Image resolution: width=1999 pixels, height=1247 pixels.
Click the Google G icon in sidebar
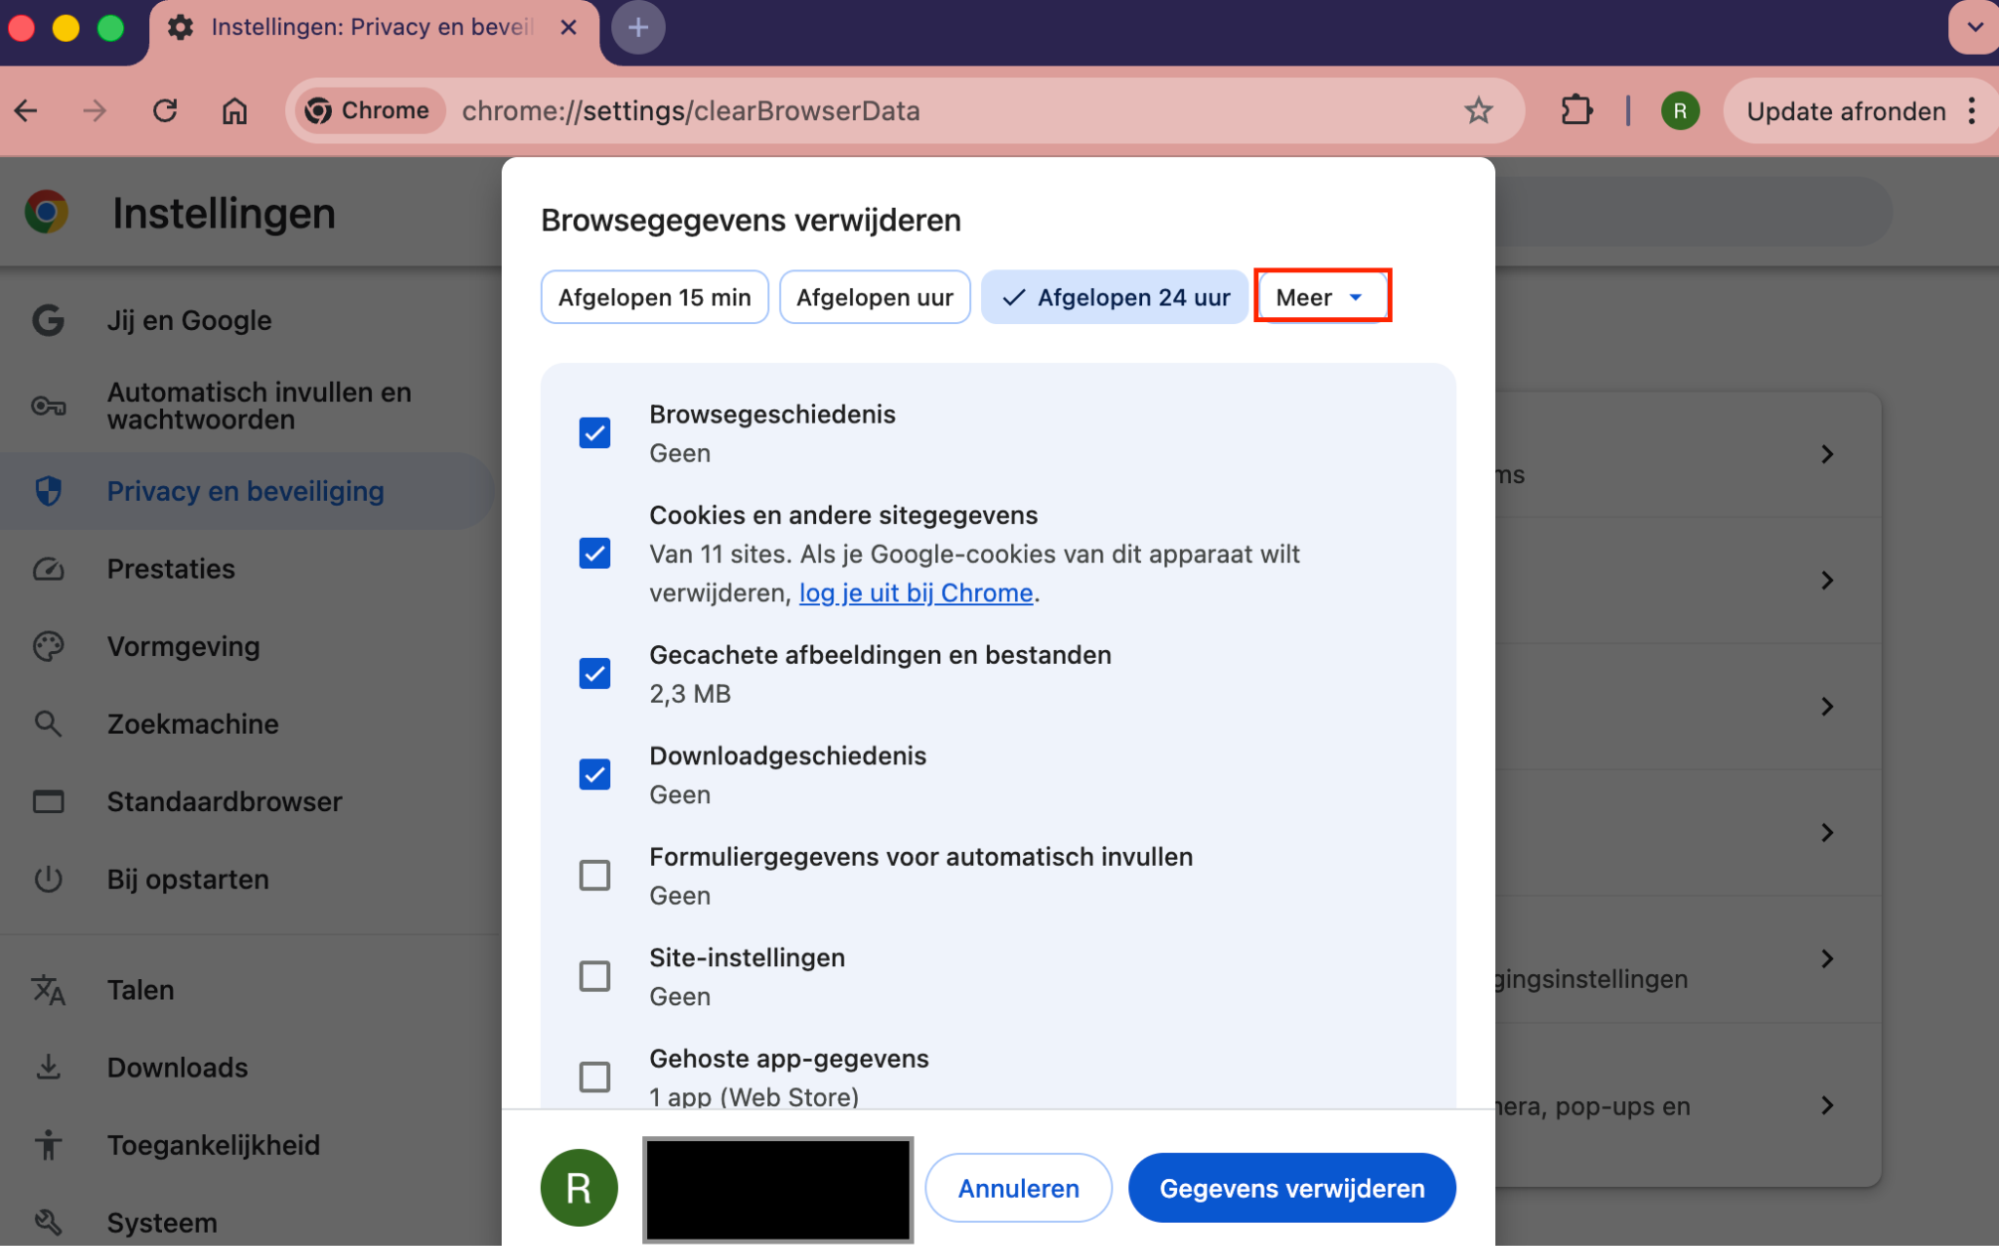[x=48, y=320]
